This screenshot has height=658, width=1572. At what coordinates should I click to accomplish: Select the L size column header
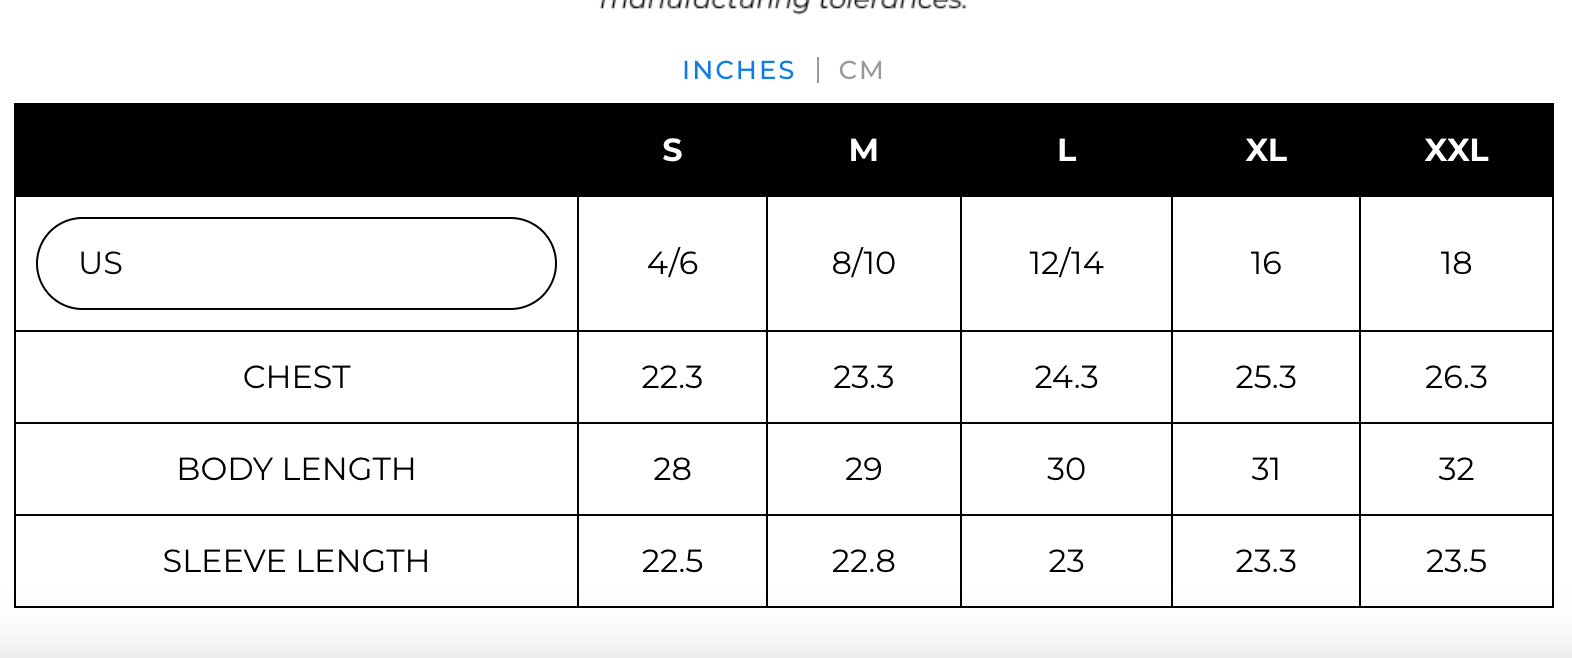click(x=1066, y=150)
